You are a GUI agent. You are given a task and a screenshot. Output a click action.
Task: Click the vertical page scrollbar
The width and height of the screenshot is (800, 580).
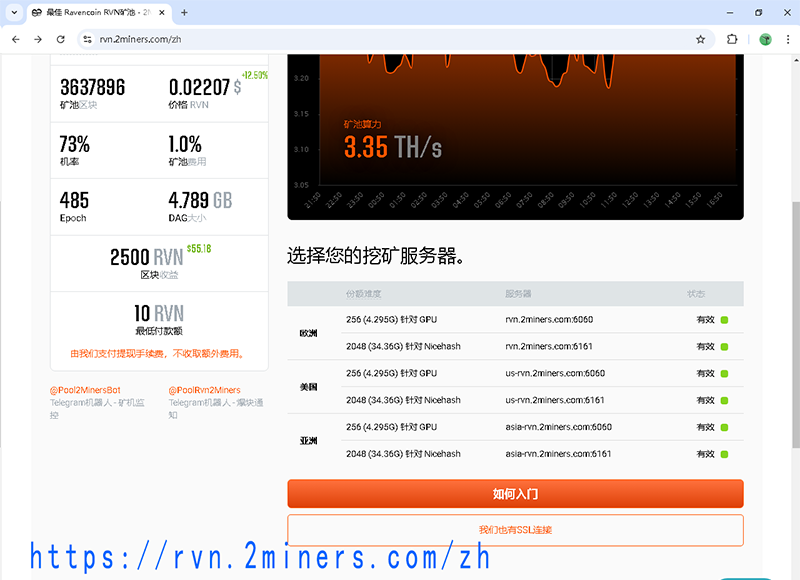[x=794, y=300]
